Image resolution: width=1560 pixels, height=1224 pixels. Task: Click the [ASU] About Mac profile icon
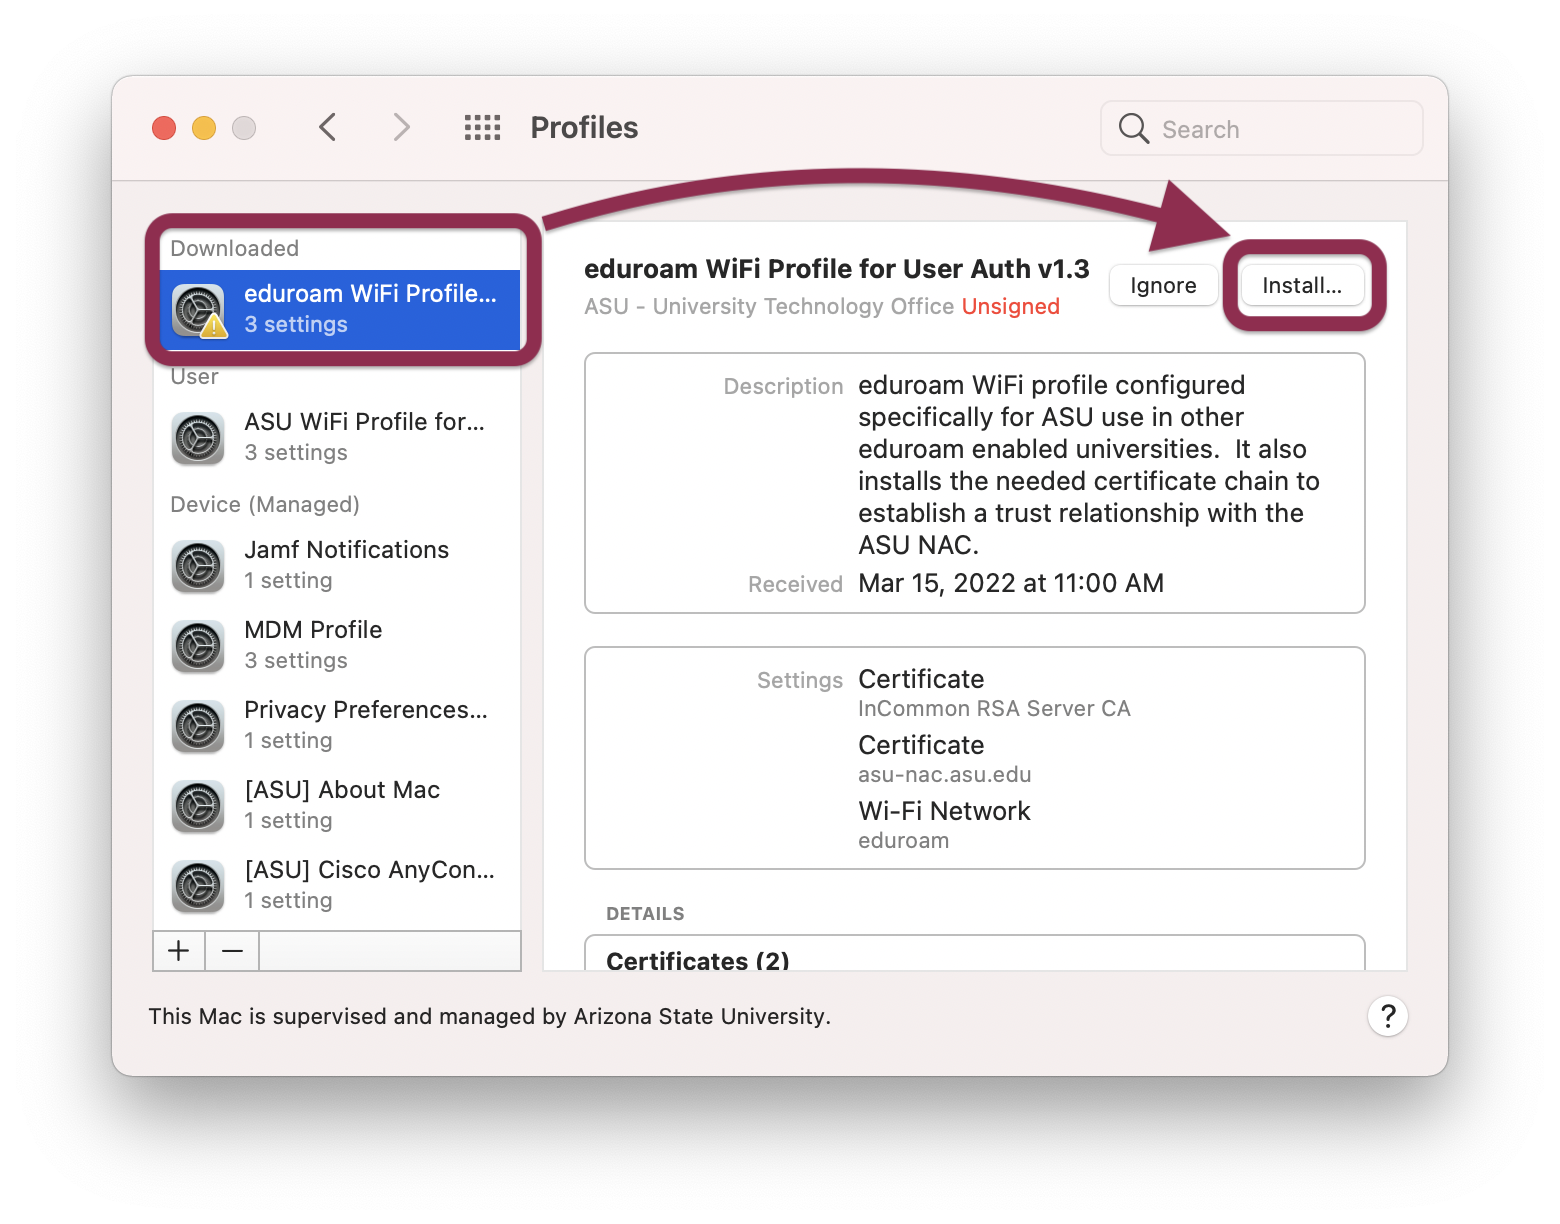(198, 806)
